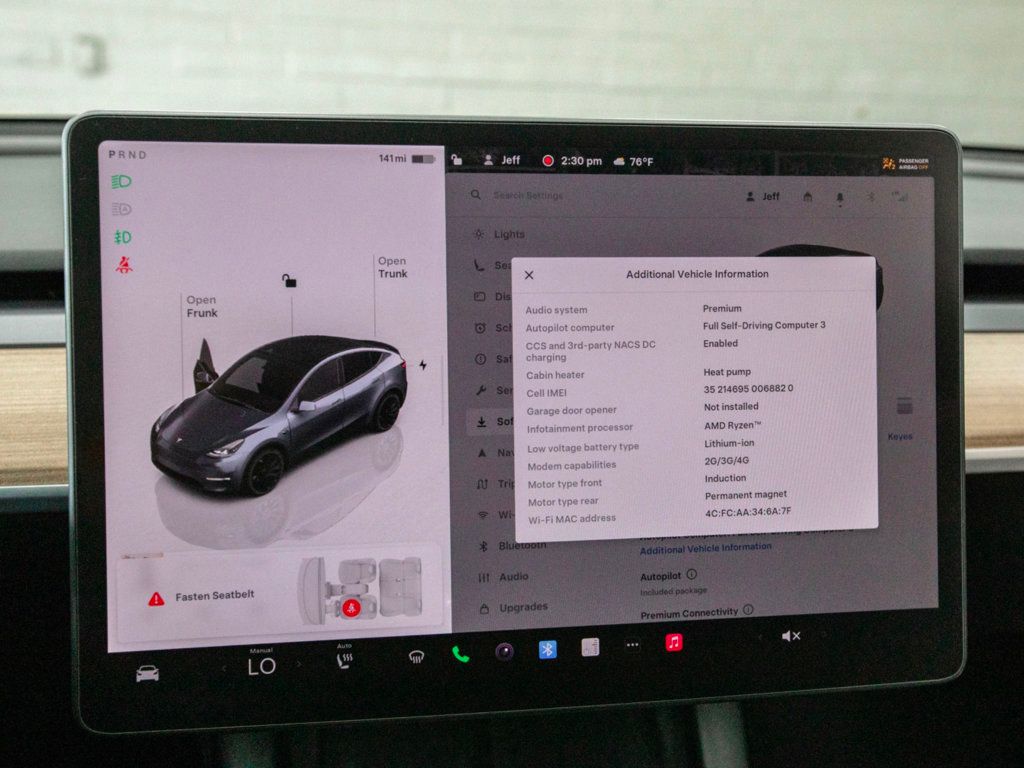Screen dimensions: 1024x768
Task: Open the white app icon beside Bluetooth in the dock
Action: point(590,647)
